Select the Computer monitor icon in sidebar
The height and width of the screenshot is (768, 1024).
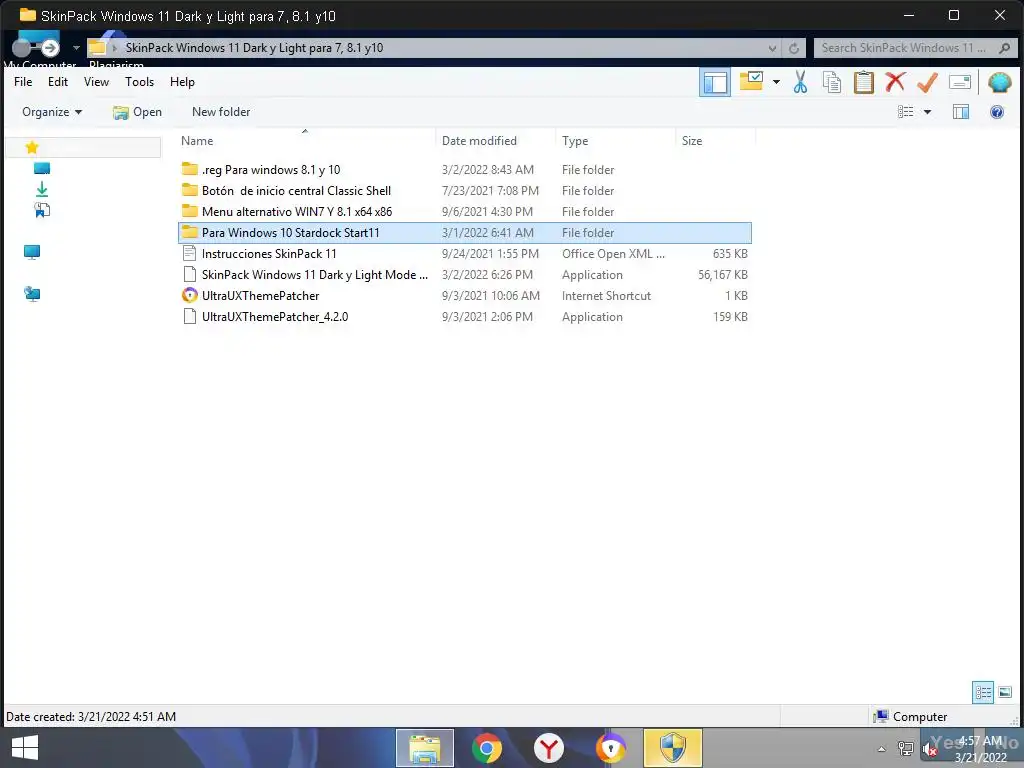(x=31, y=252)
